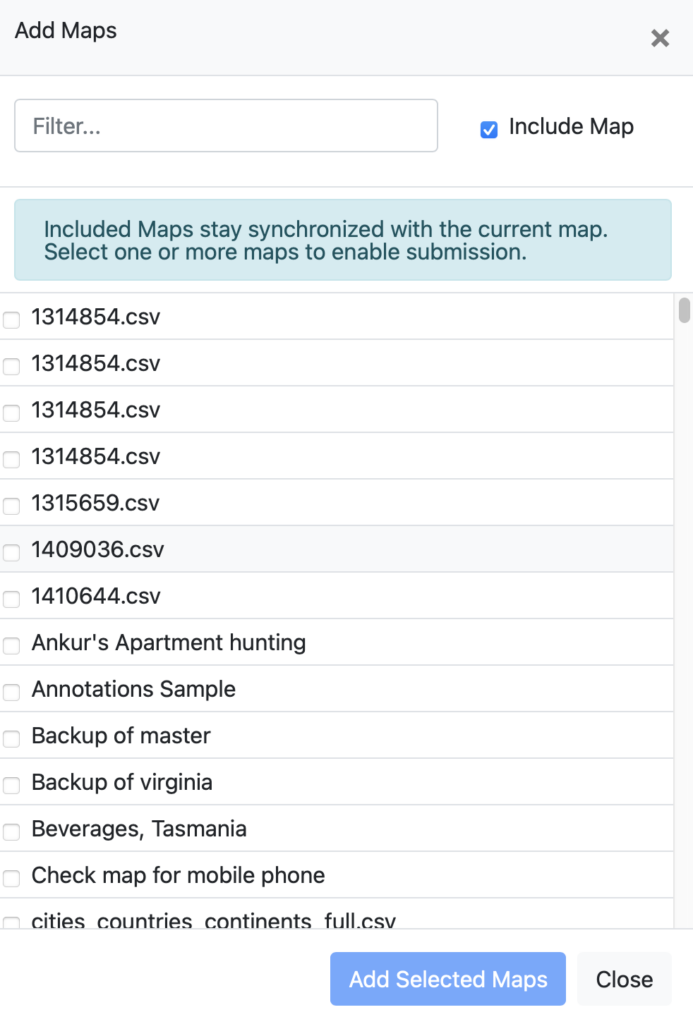Pick the Annotations Sample list item
This screenshot has width=693, height=1024.
tap(133, 689)
